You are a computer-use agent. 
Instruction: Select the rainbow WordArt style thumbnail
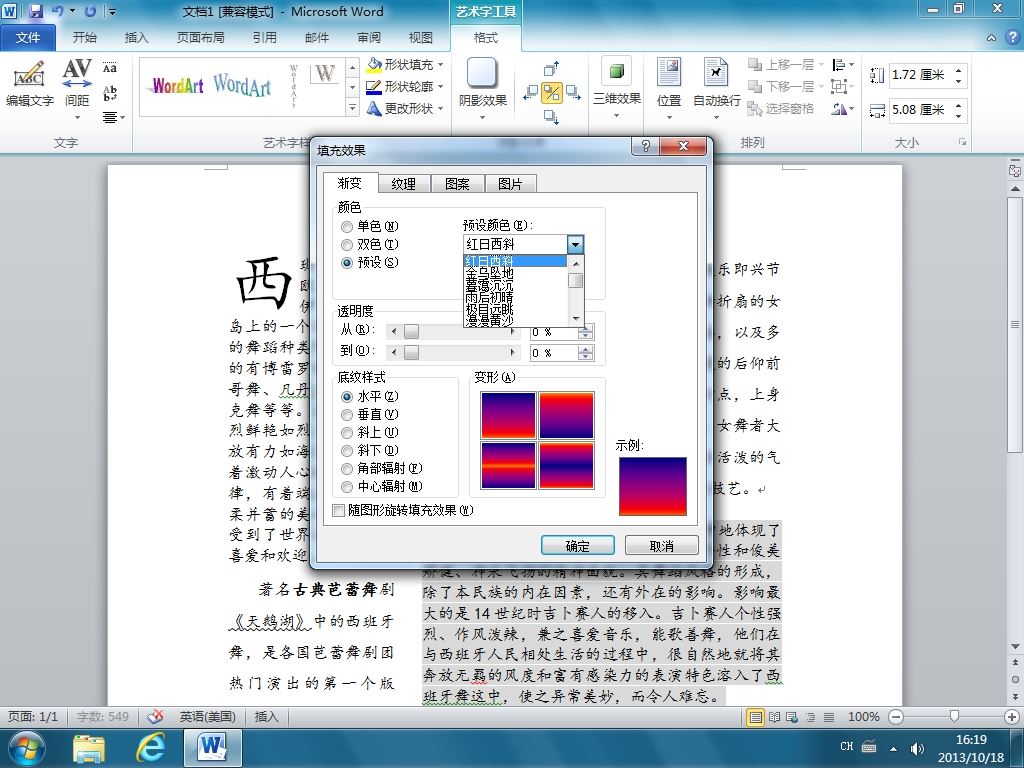tap(178, 86)
